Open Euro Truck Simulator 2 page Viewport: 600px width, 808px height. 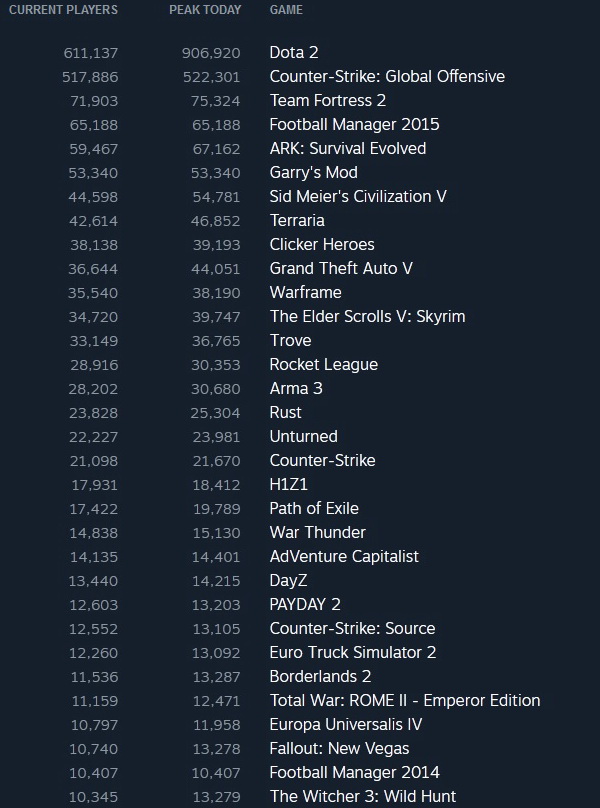pos(352,652)
